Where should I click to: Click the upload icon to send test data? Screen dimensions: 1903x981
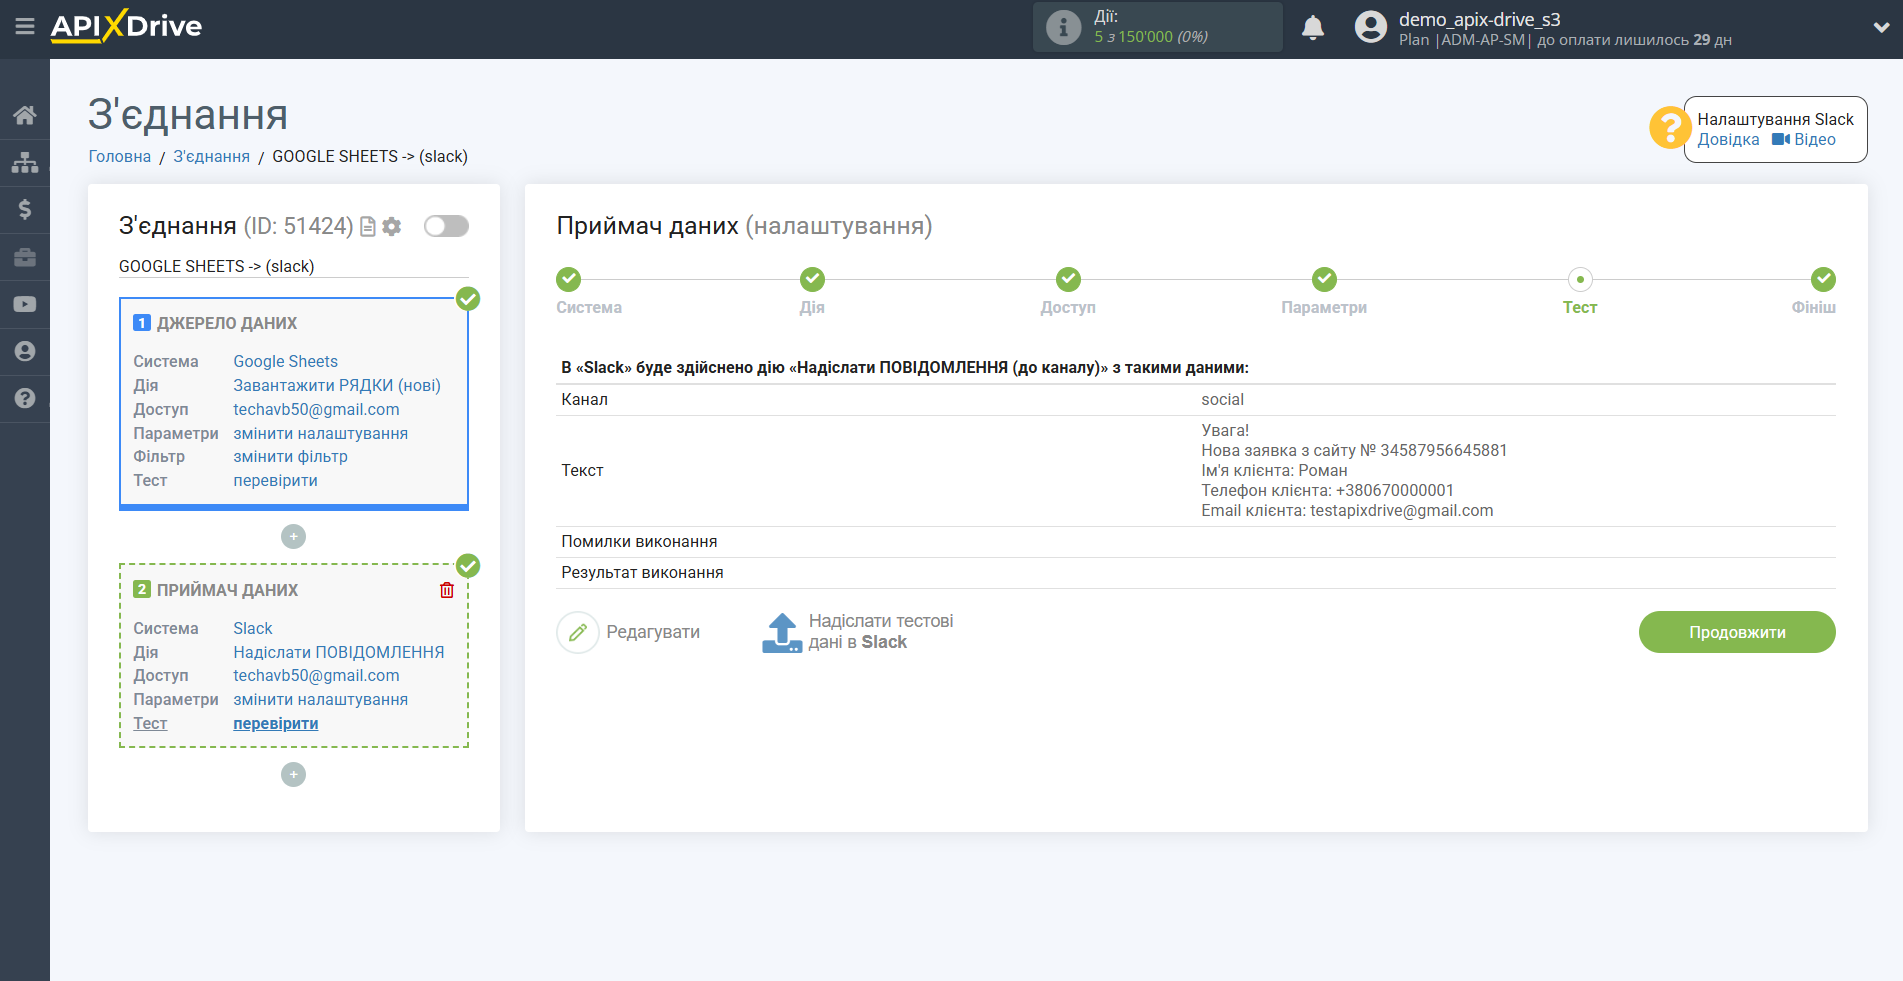tap(782, 632)
